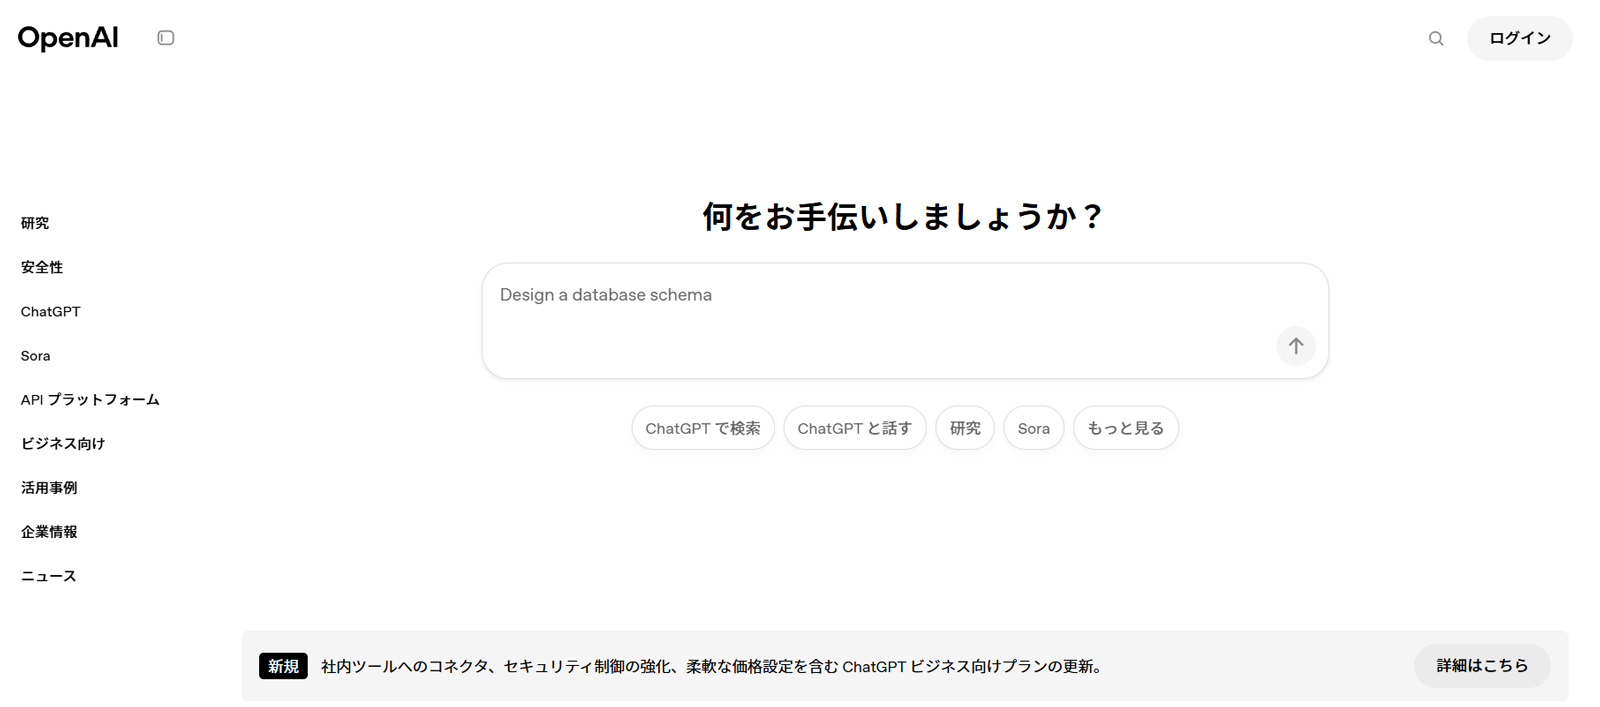Click the 'ChatGPT で検索' chip
This screenshot has height=707, width=1600.
[703, 428]
